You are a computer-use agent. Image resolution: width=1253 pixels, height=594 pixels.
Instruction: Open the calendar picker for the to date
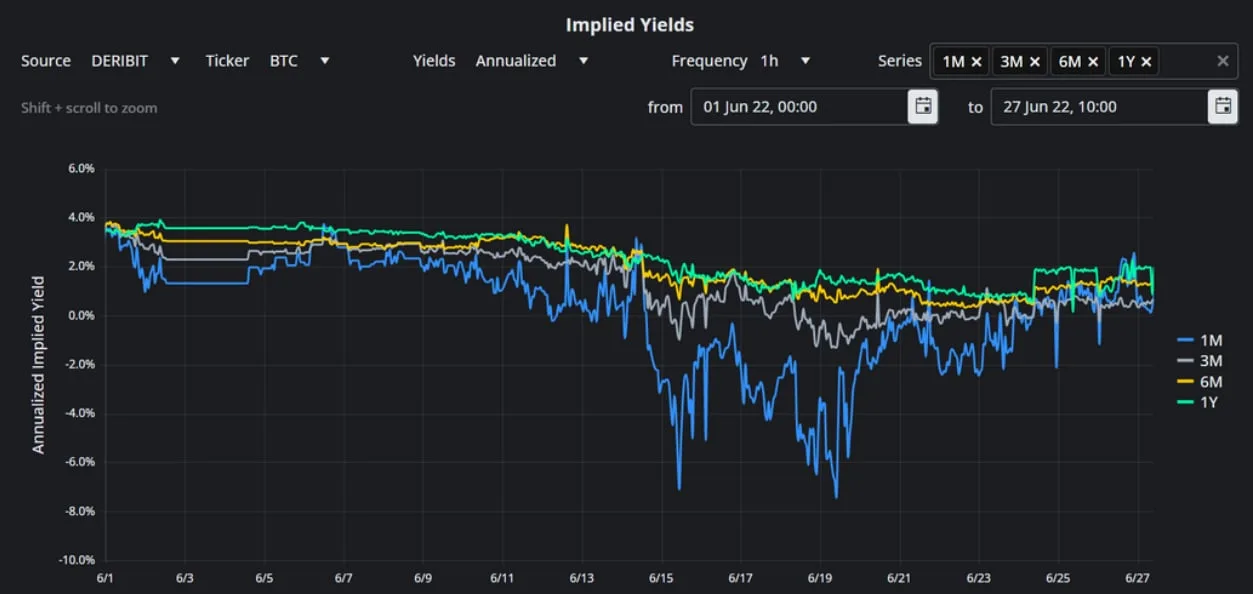[1222, 107]
